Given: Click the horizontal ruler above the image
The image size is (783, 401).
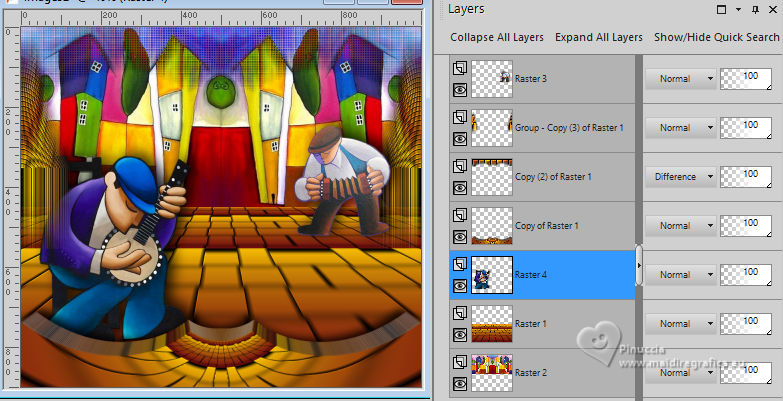Looking at the screenshot, I should 221,18.
